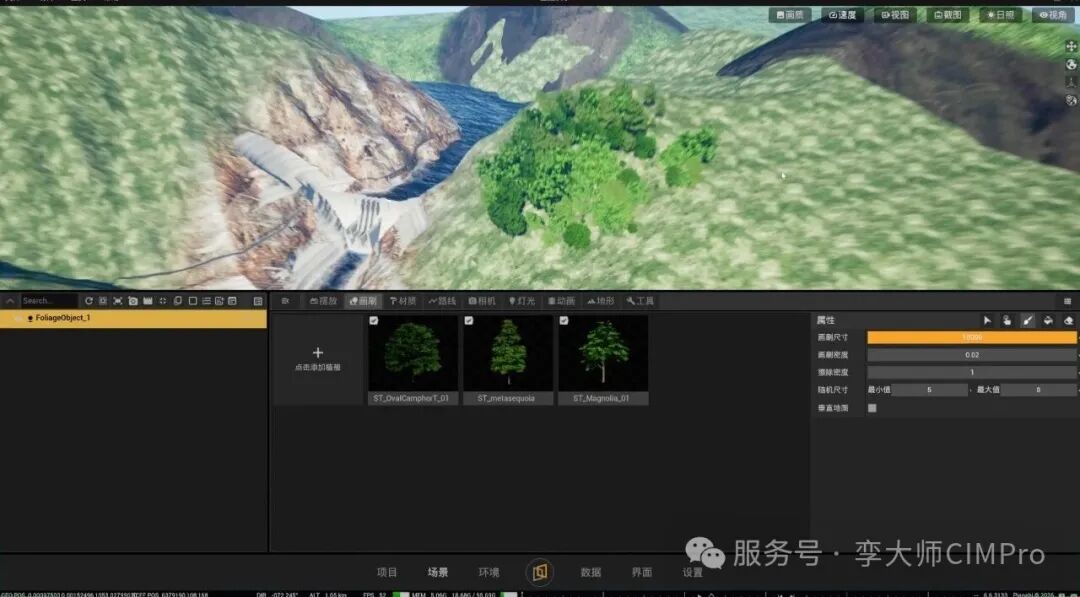The width and height of the screenshot is (1080, 597).
Task: Open the hamburger menu at right of tab bar
Action: pos(1068,301)
